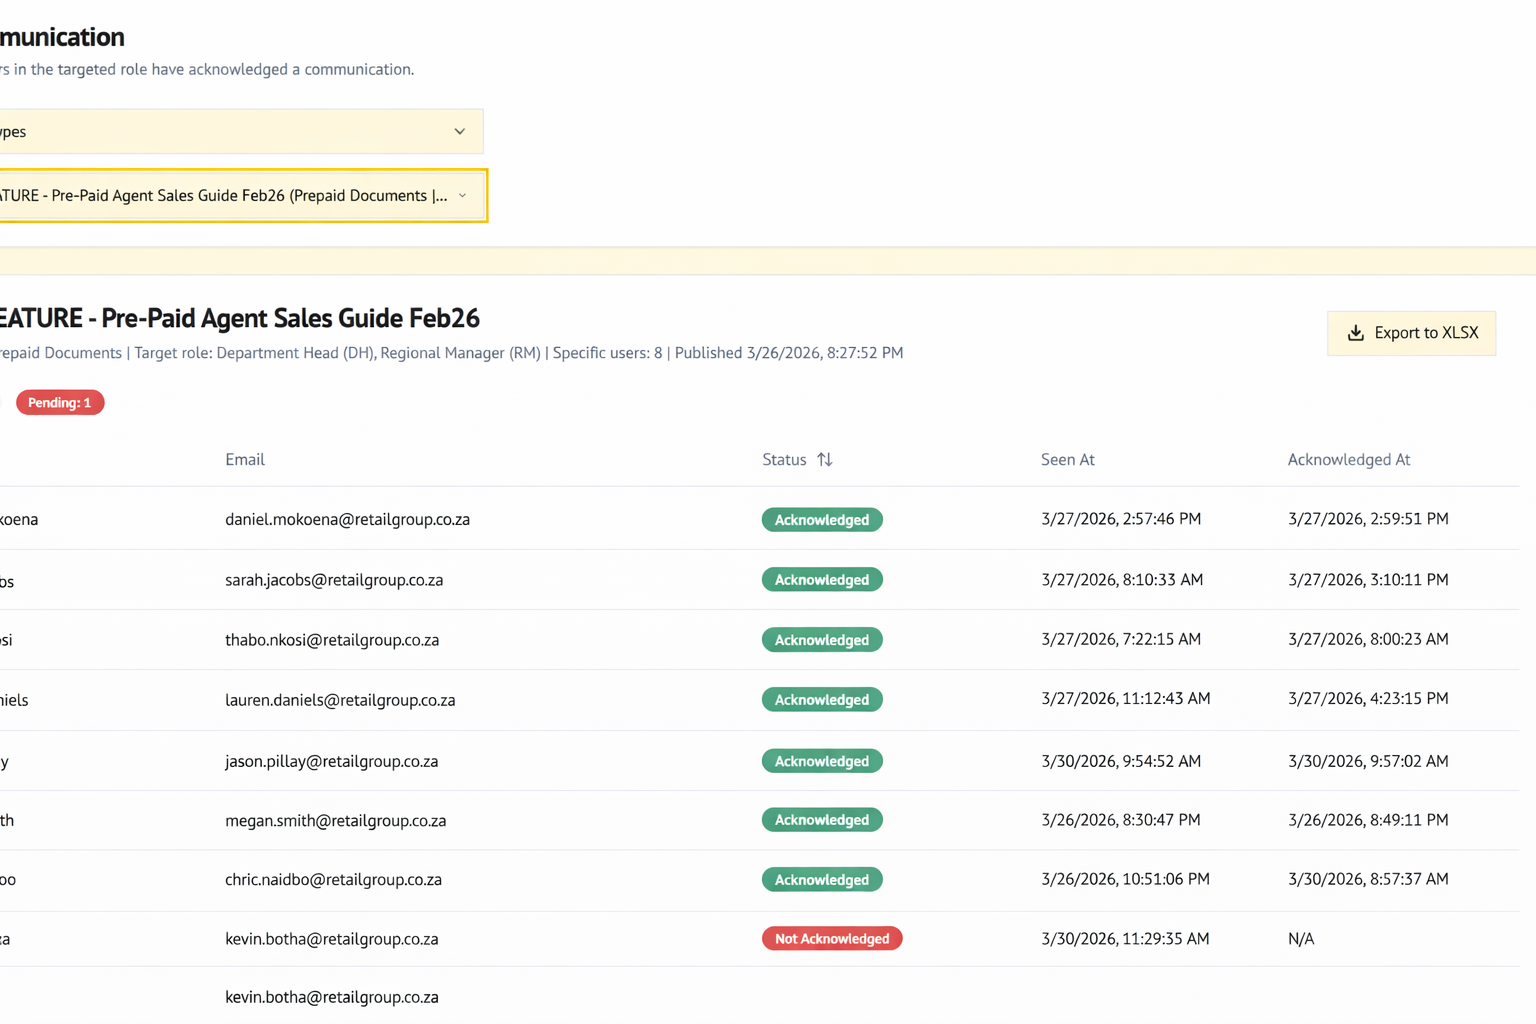Viewport: 1536px width, 1024px height.
Task: Select the thabo.nkosi@retailgroup.co.za row email
Action: pos(332,640)
